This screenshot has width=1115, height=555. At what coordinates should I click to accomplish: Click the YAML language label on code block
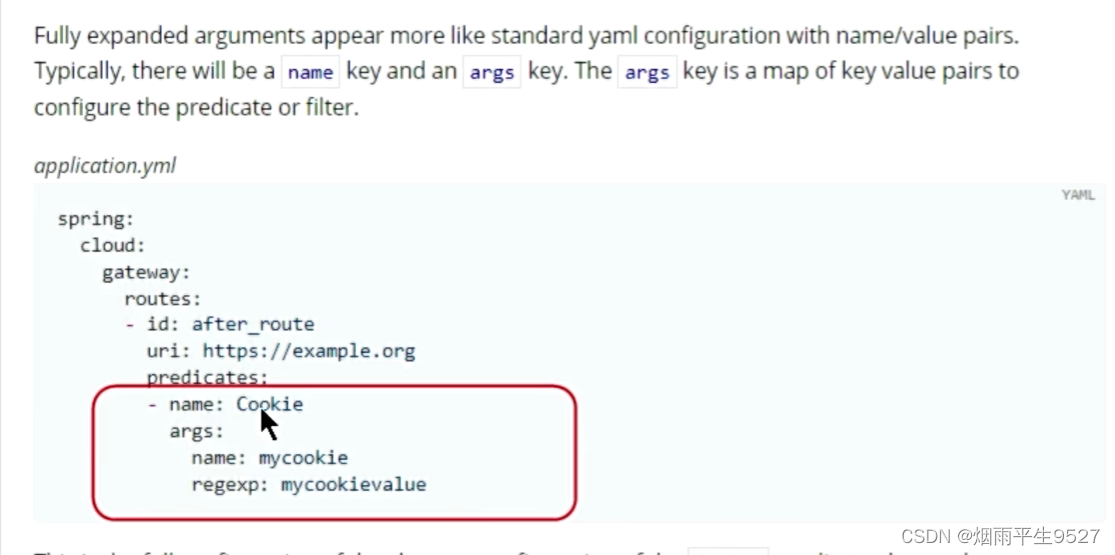click(x=1077, y=195)
